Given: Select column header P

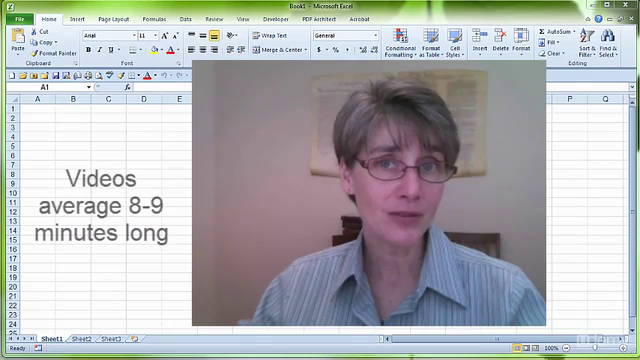Looking at the screenshot, I should coord(569,99).
